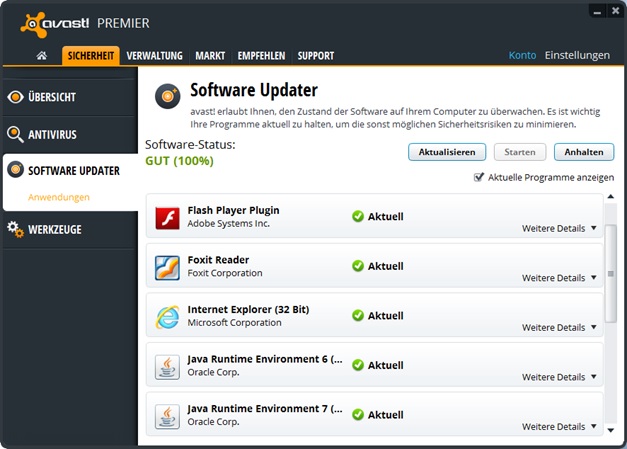Click the green Aktuell checkmark for Internet Explorer
627x449 pixels.
point(357,315)
